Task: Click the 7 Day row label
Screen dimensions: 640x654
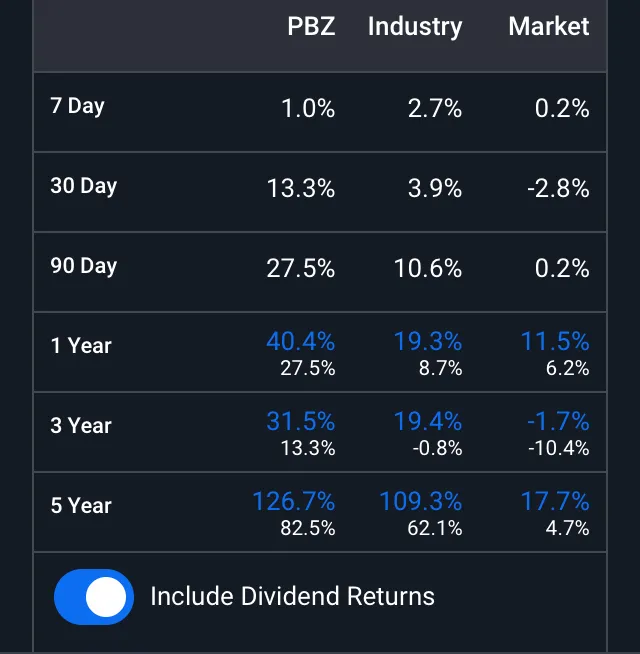Action: [77, 106]
